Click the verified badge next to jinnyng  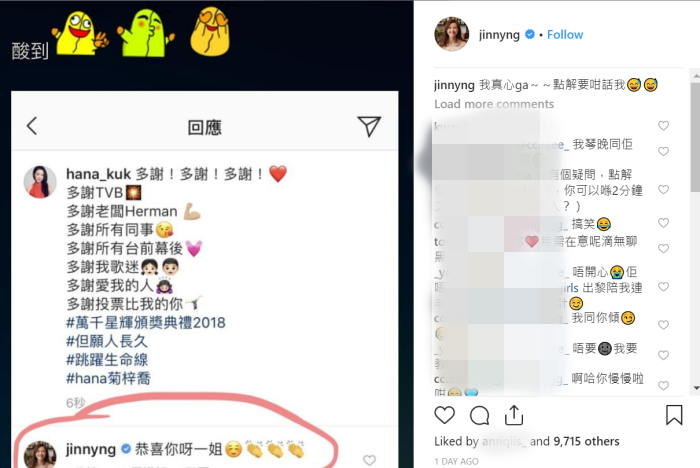529,34
